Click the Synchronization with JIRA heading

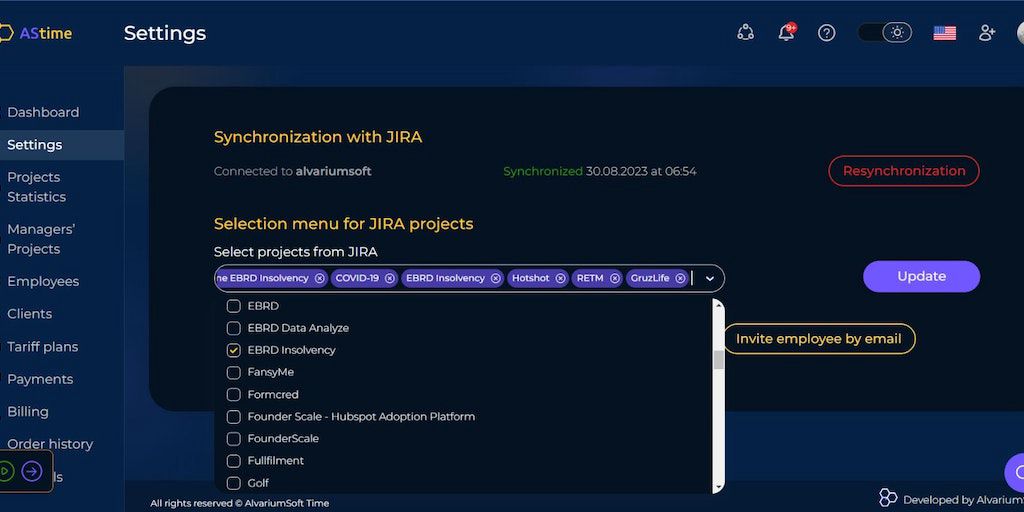coord(318,137)
